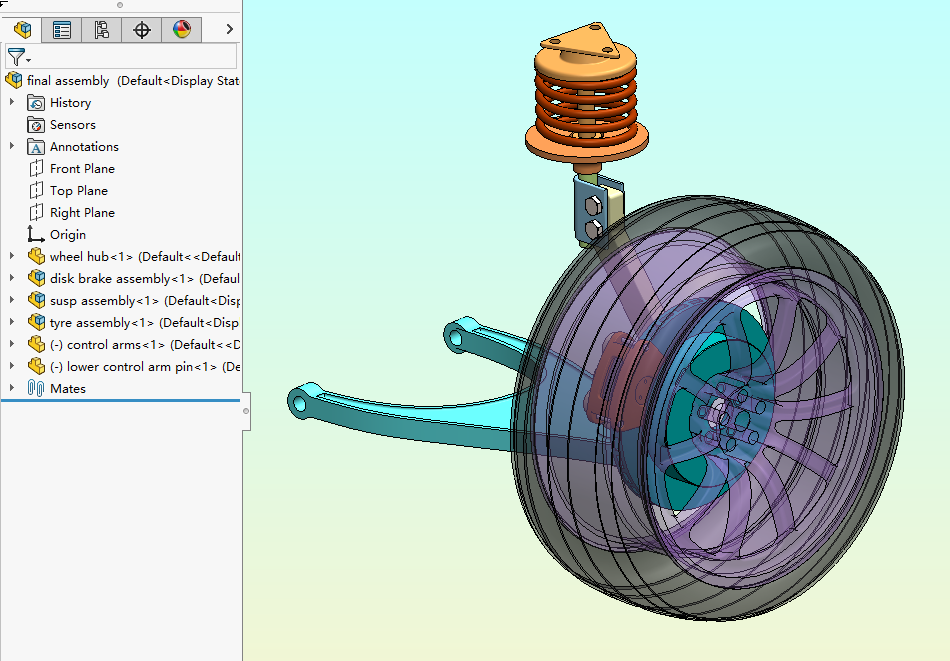The image size is (950, 661).
Task: Select wheel hub<1> in the tree
Action: pyautogui.click(x=144, y=256)
